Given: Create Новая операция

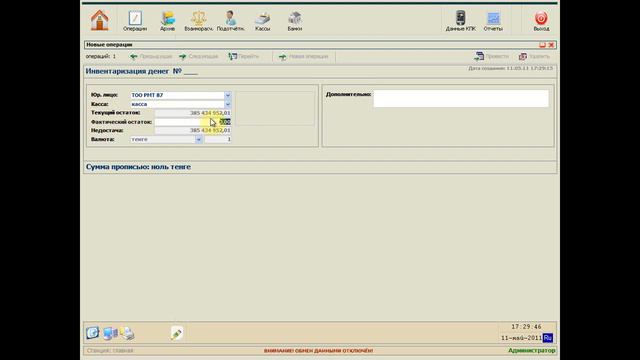Looking at the screenshot, I should click(304, 56).
